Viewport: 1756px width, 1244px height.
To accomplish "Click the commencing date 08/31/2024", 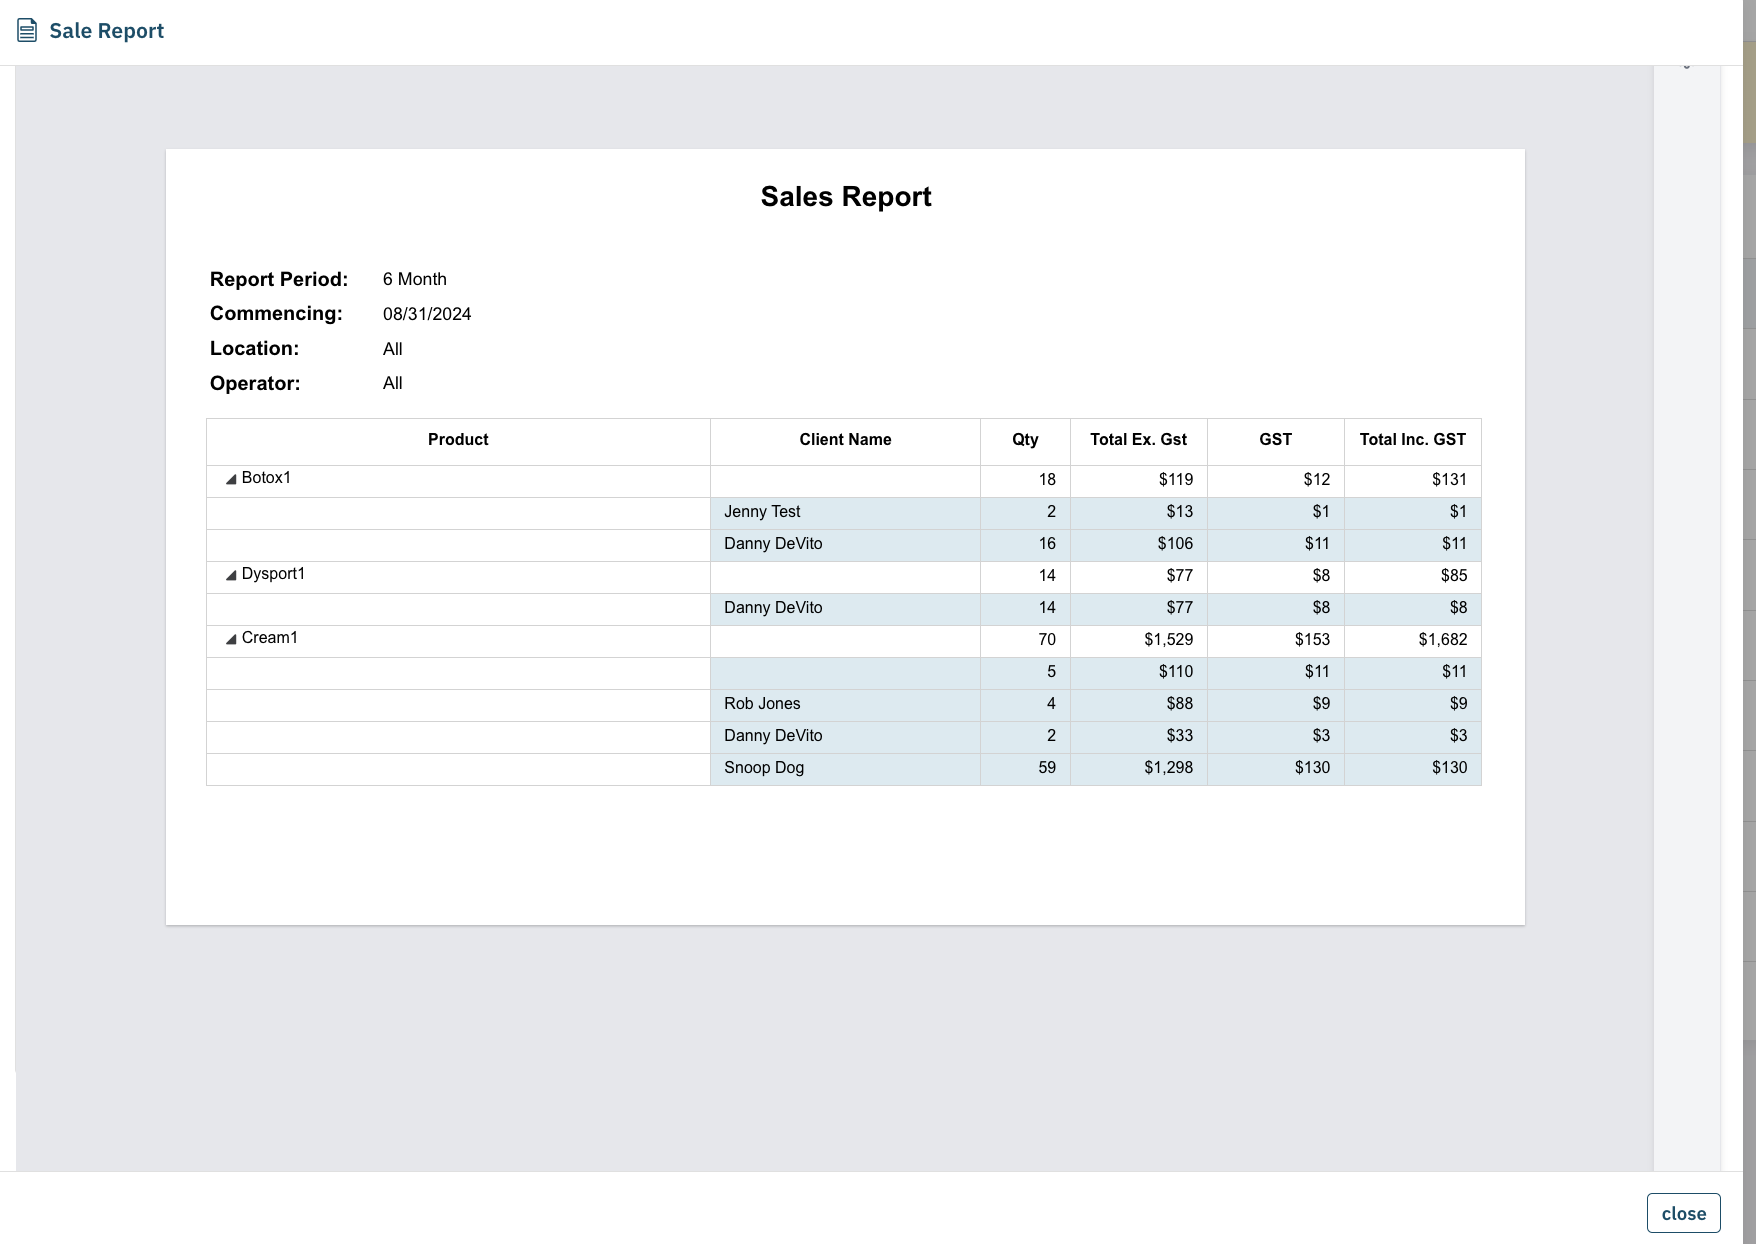I will pos(427,314).
